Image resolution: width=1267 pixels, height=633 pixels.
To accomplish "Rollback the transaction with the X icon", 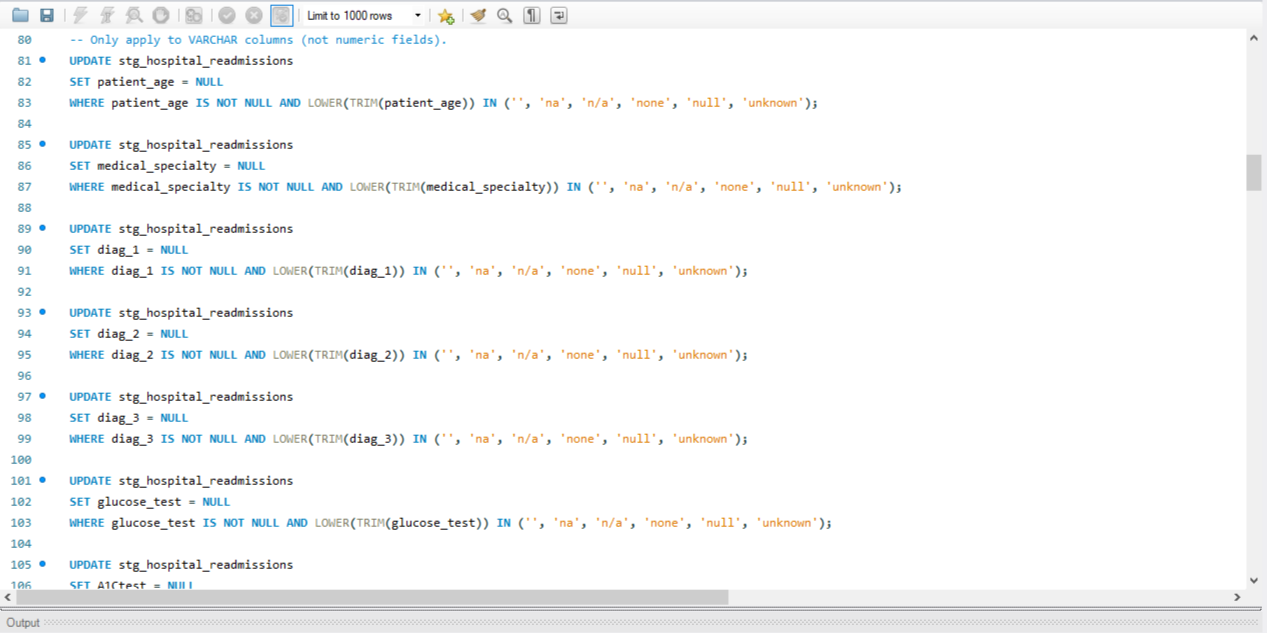I will (x=254, y=15).
